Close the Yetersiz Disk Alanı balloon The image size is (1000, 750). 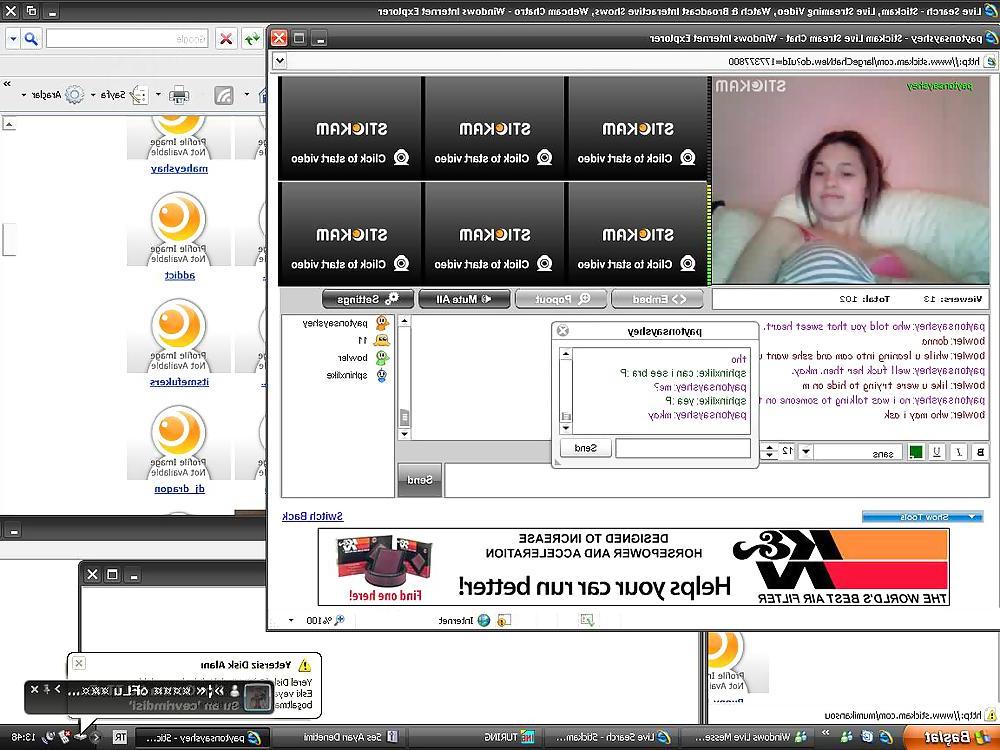tap(78, 663)
